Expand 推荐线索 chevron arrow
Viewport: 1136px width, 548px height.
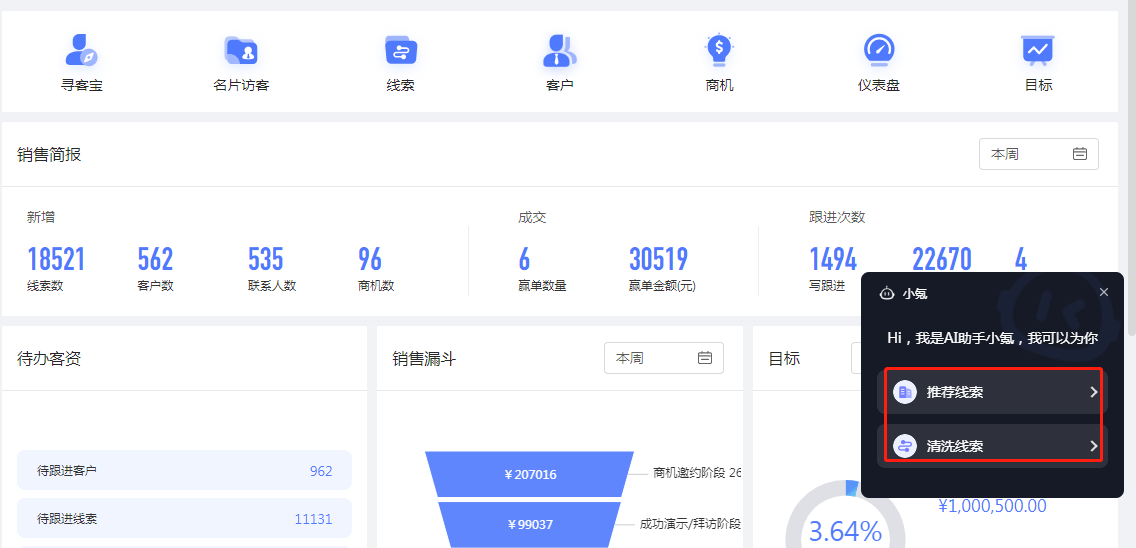click(1094, 392)
